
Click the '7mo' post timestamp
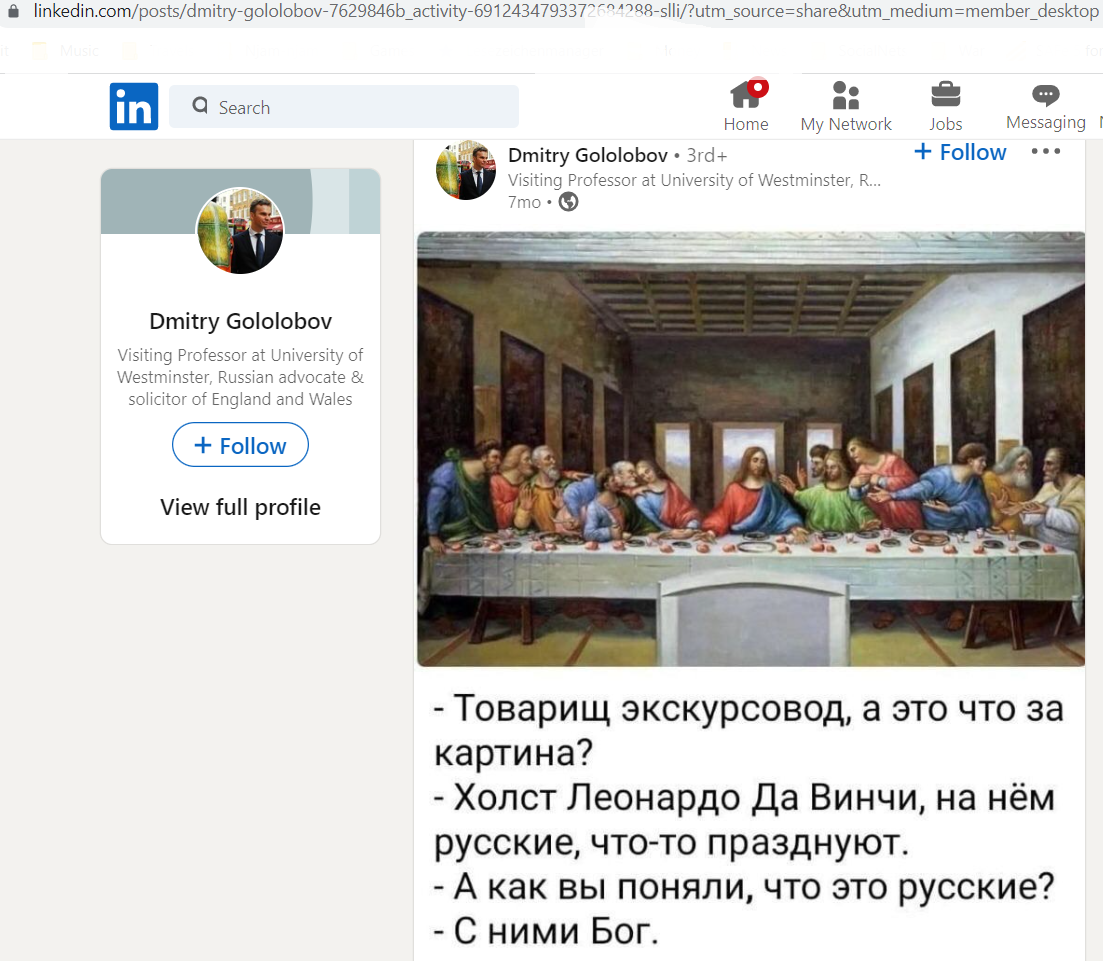pyautogui.click(x=525, y=202)
